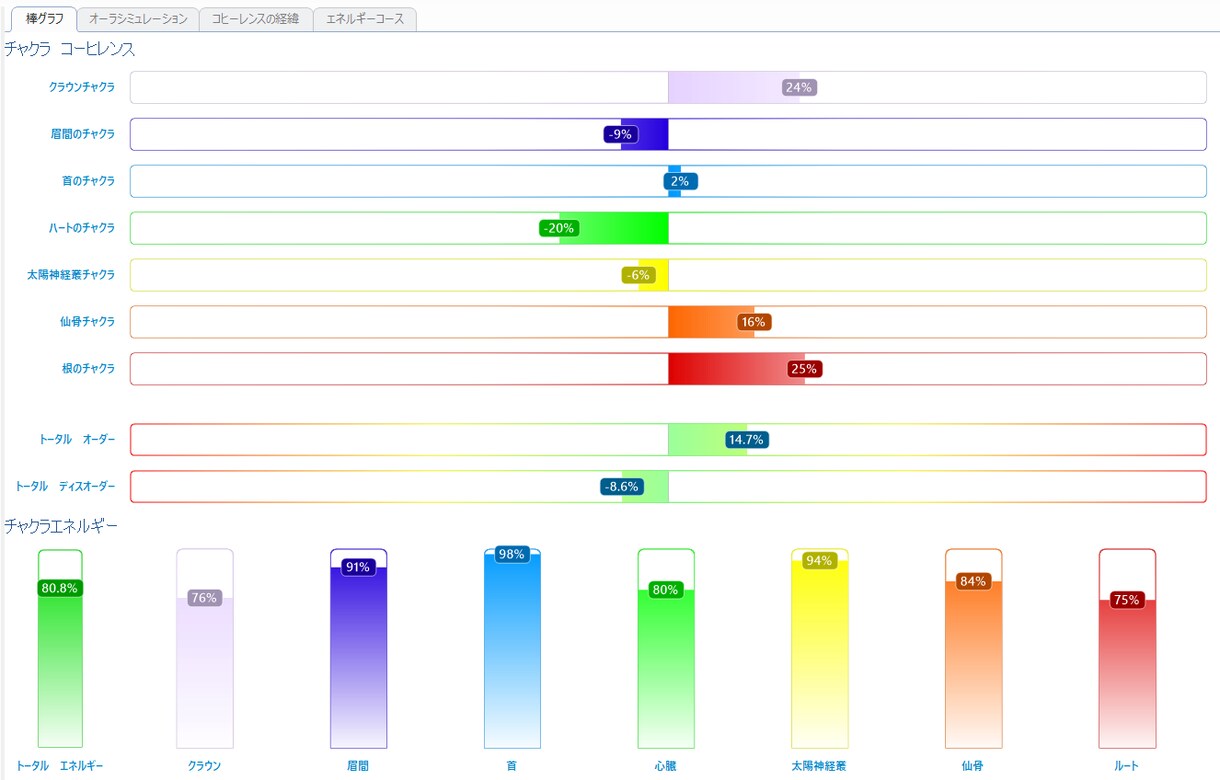This screenshot has width=1220, height=780.
Task: Select the ハートのチャクラ row label
Action: point(82,228)
